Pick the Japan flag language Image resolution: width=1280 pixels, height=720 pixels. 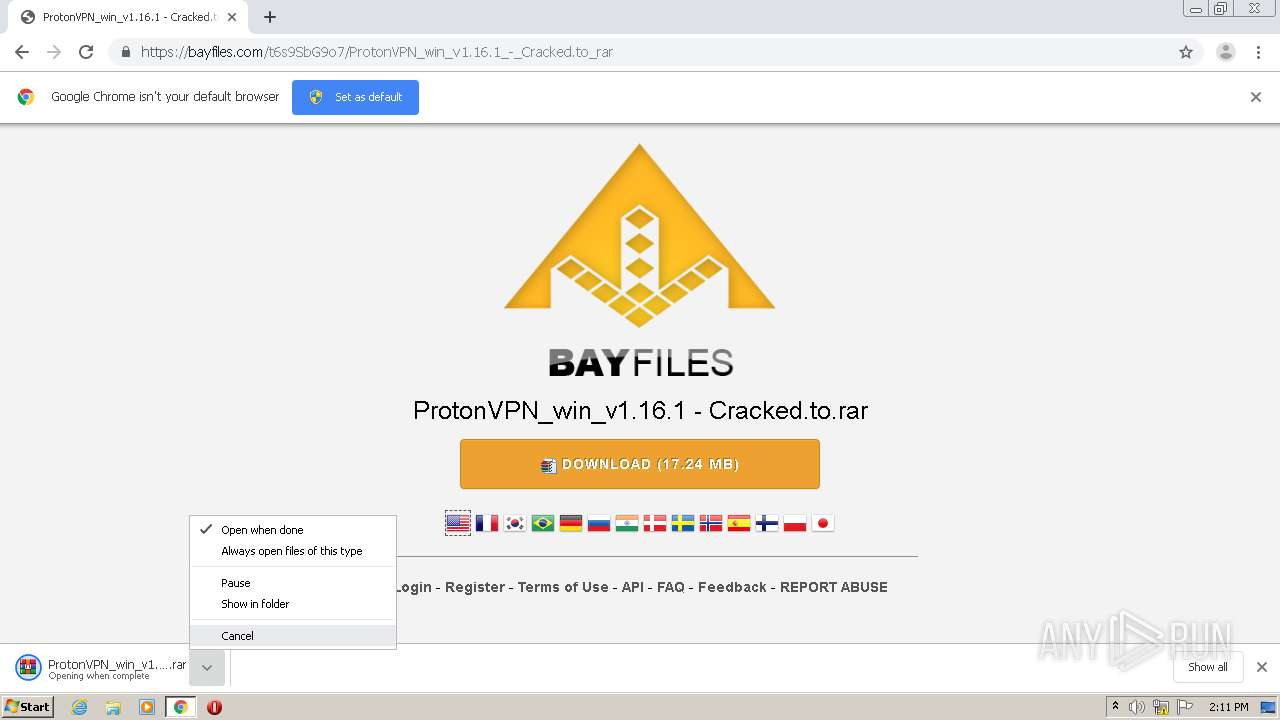(823, 523)
